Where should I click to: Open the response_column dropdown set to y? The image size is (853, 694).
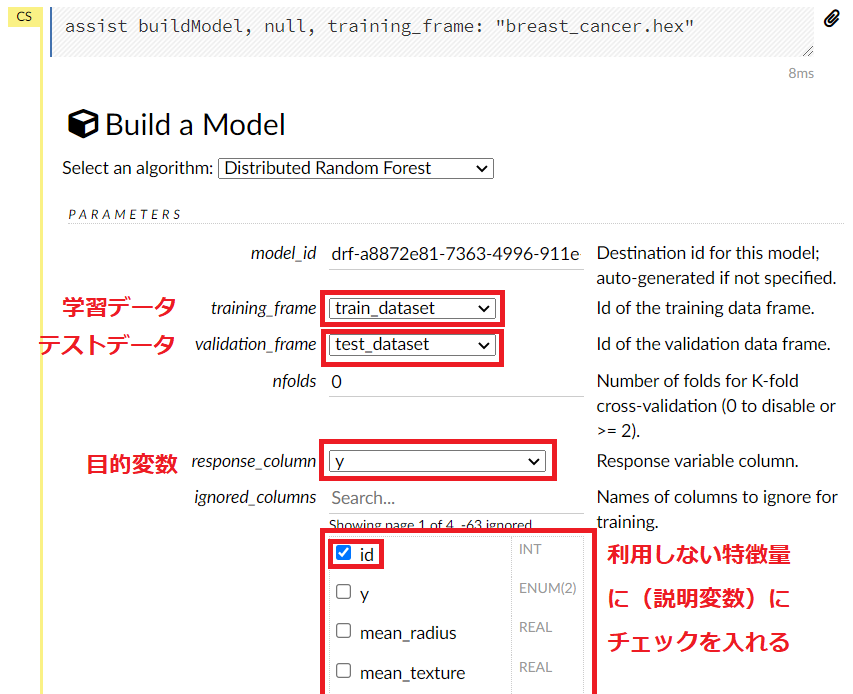click(x=438, y=461)
